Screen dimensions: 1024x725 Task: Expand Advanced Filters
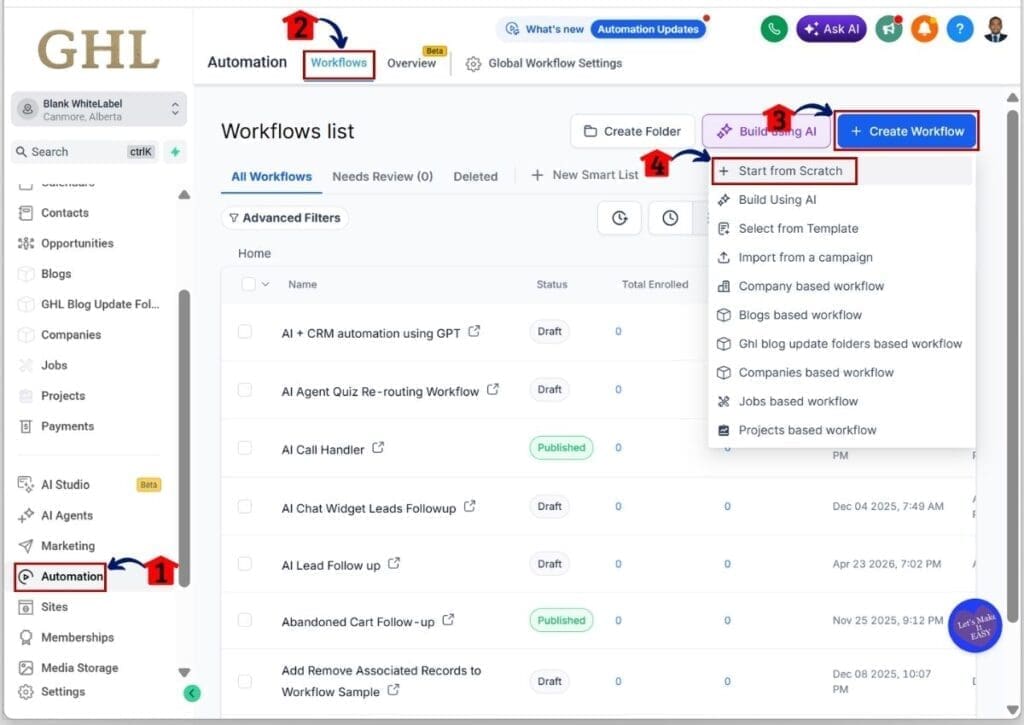pyautogui.click(x=285, y=218)
